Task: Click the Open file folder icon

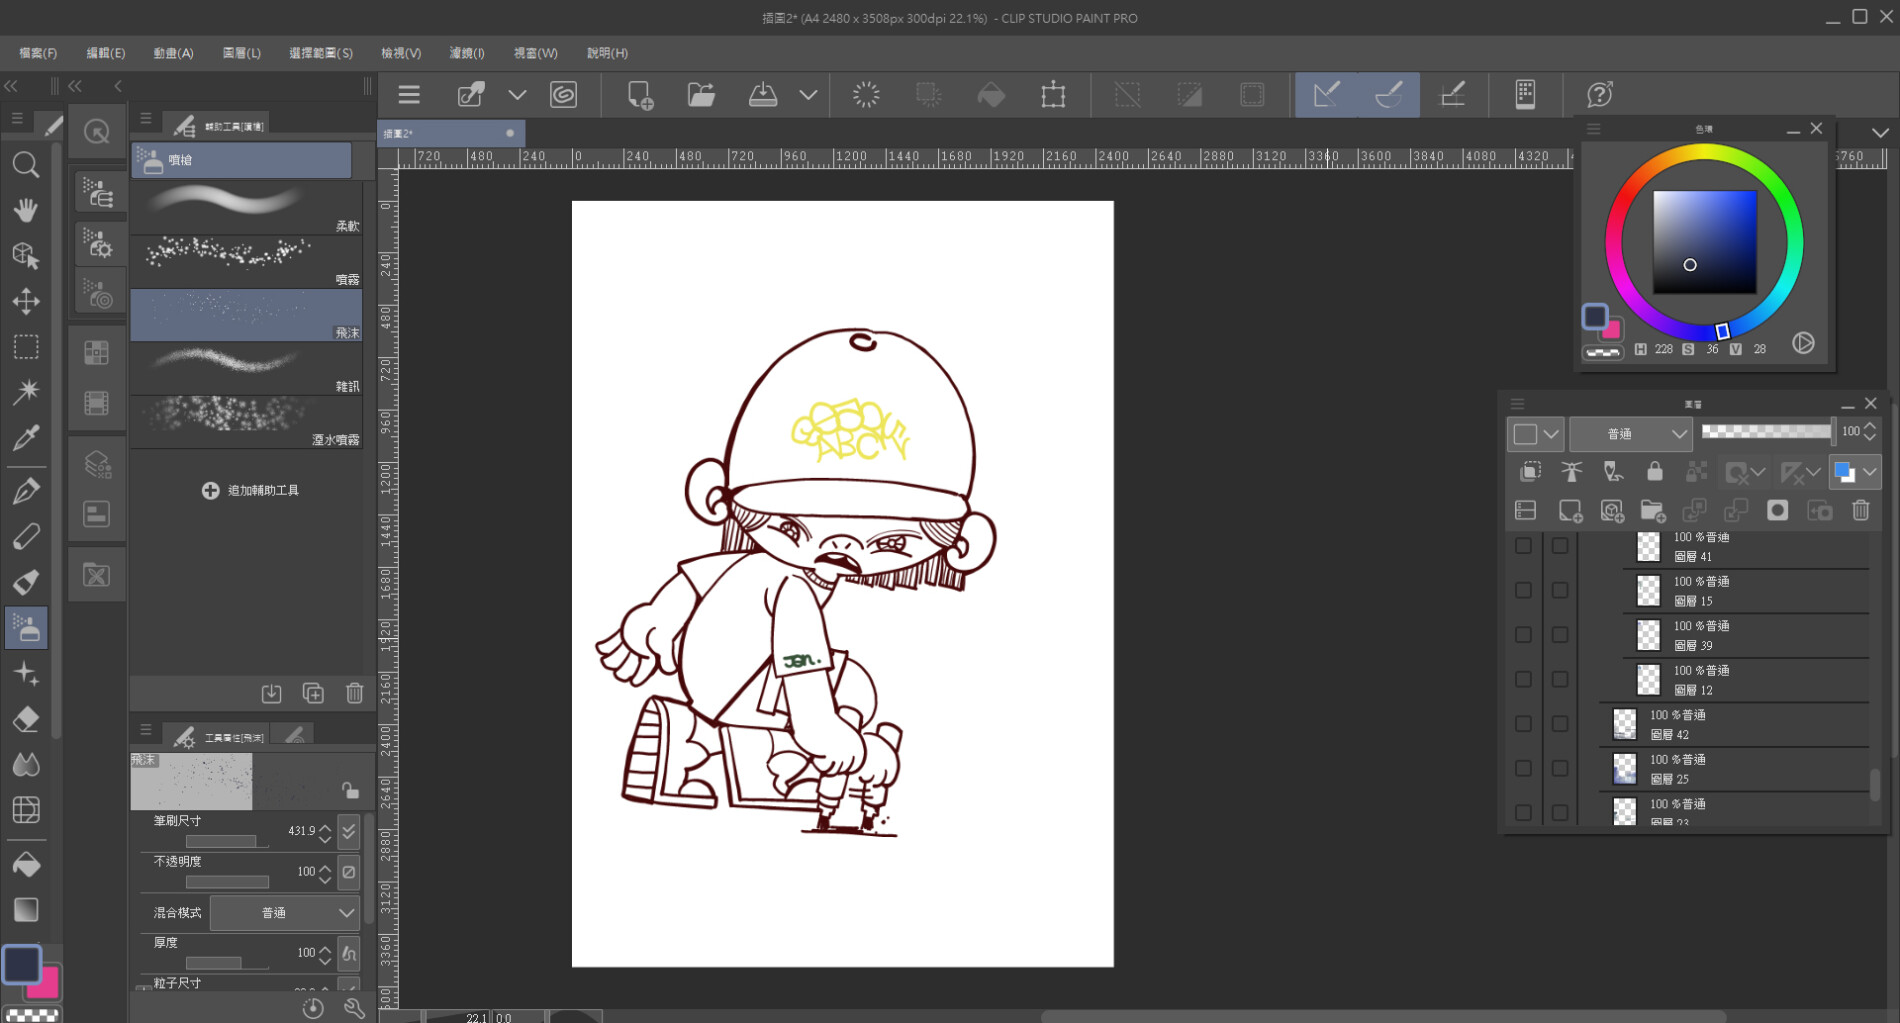Action: (701, 95)
